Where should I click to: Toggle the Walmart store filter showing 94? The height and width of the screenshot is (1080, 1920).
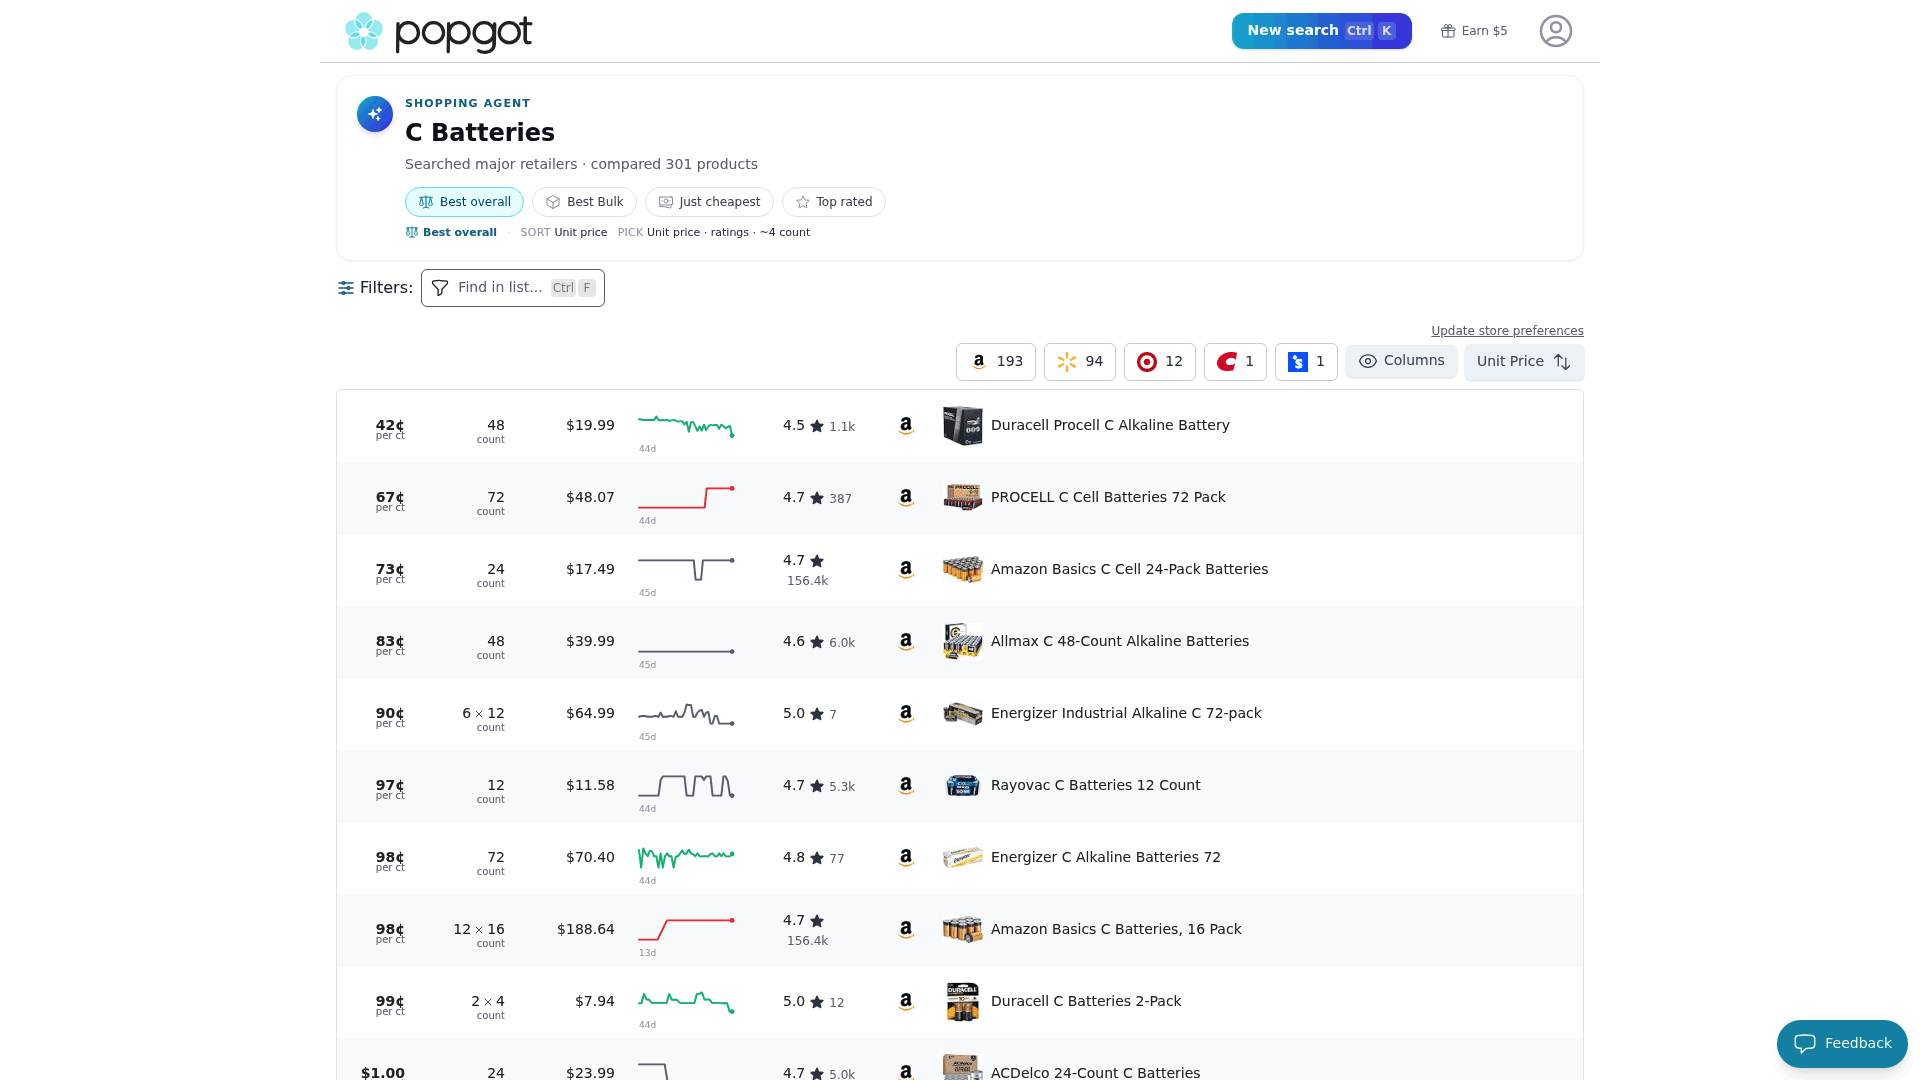1080,362
